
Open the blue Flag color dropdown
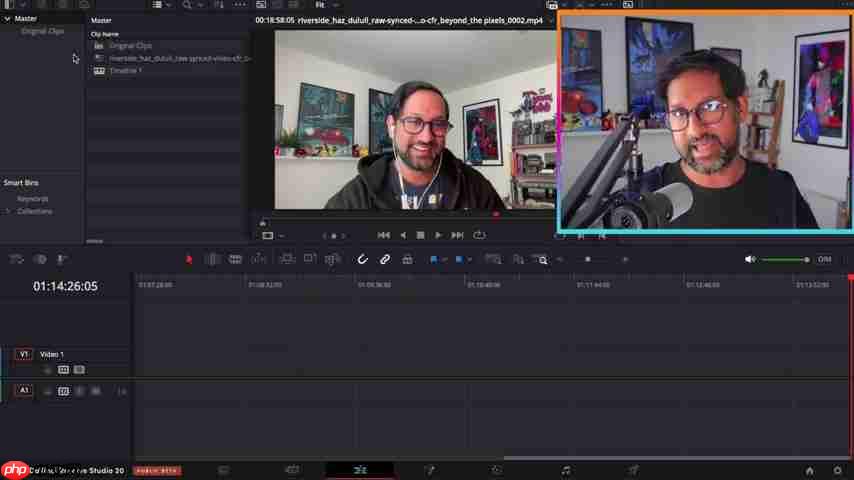(x=444, y=260)
